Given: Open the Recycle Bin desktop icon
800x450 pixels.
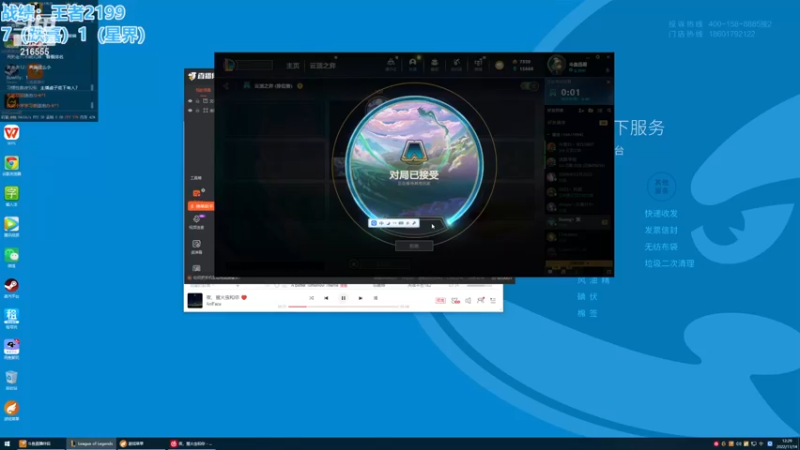Looking at the screenshot, I should pos(11,378).
